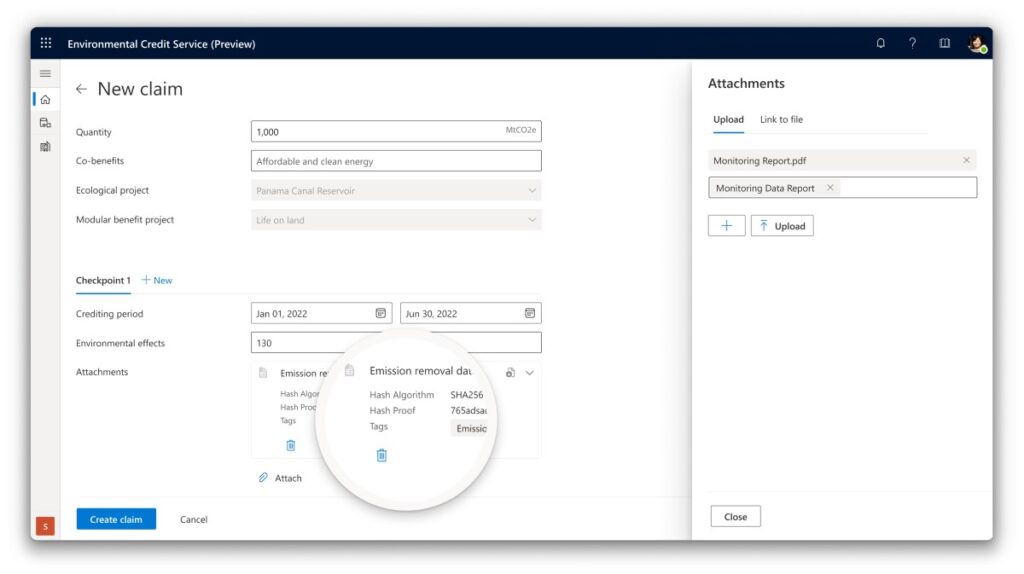Remove Monitoring Report.pdf from the attachments list
Image resolution: width=1024 pixels, height=574 pixels.
point(966,160)
